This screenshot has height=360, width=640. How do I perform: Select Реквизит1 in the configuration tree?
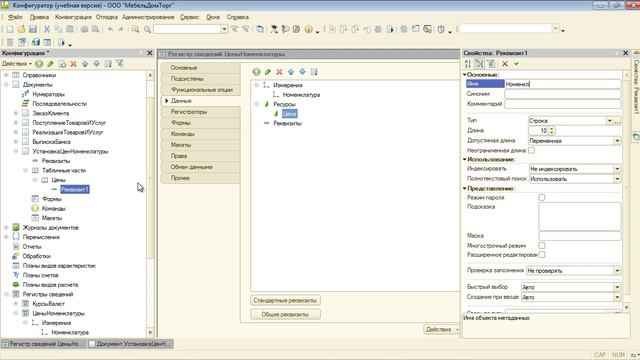75,189
